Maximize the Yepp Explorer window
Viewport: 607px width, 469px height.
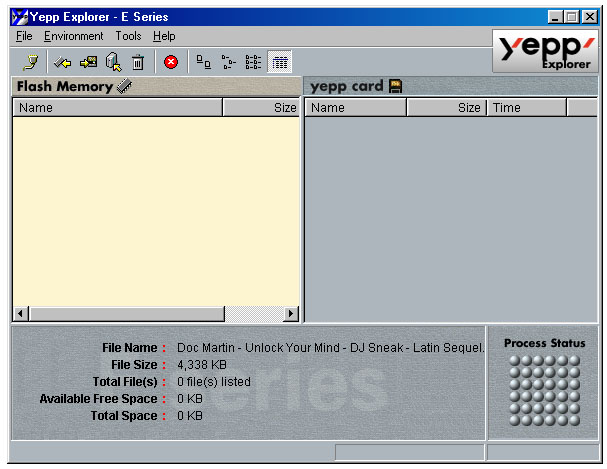click(572, 17)
